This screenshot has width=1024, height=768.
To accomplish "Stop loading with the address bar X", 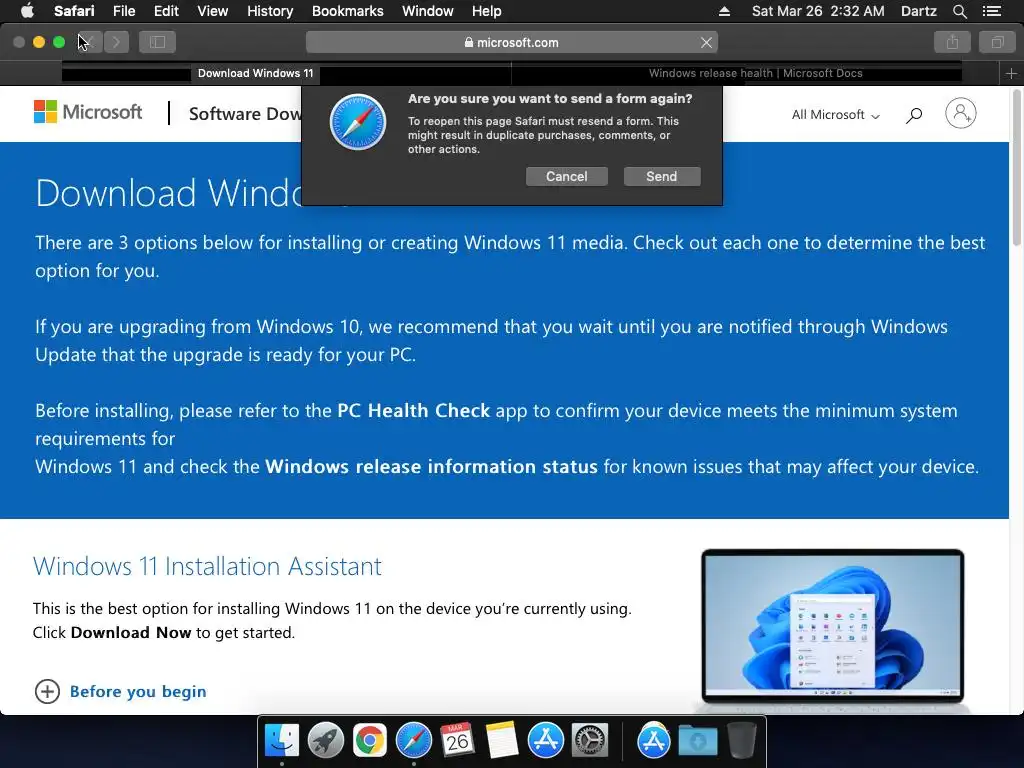I will (706, 42).
